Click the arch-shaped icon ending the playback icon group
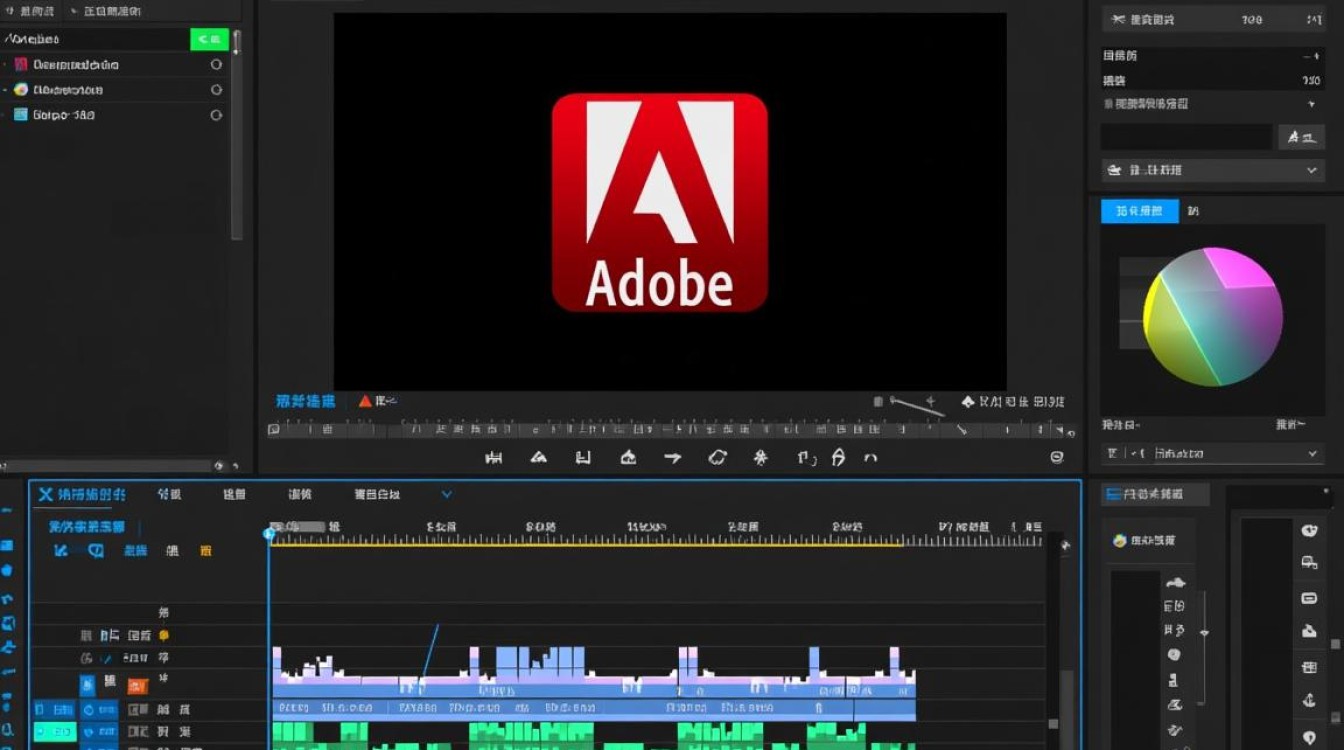This screenshot has height=750, width=1344. [870, 458]
